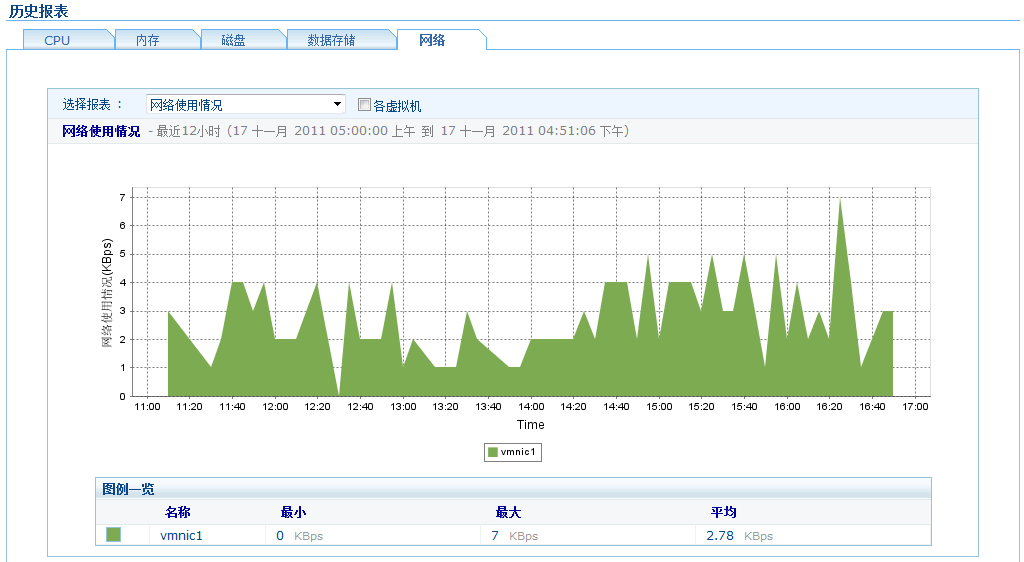
Task: Click the green swatch in the vmnic1 table row
Action: pyautogui.click(x=113, y=535)
